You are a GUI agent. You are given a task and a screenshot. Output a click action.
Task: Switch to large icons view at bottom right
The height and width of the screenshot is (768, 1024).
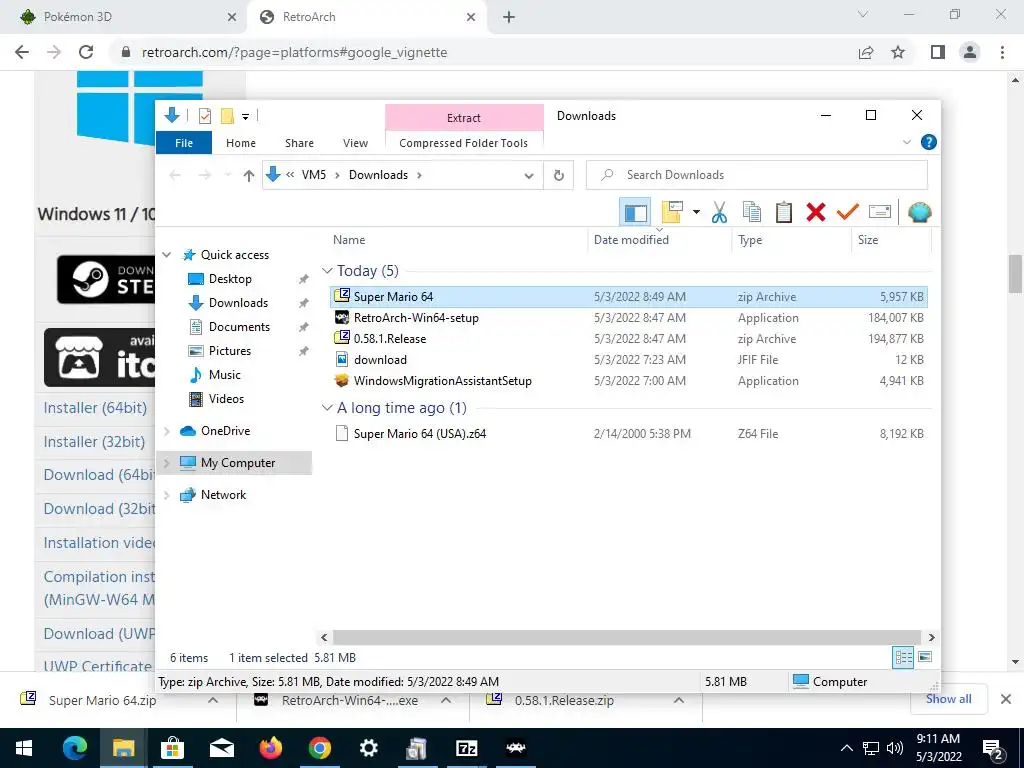coord(925,657)
